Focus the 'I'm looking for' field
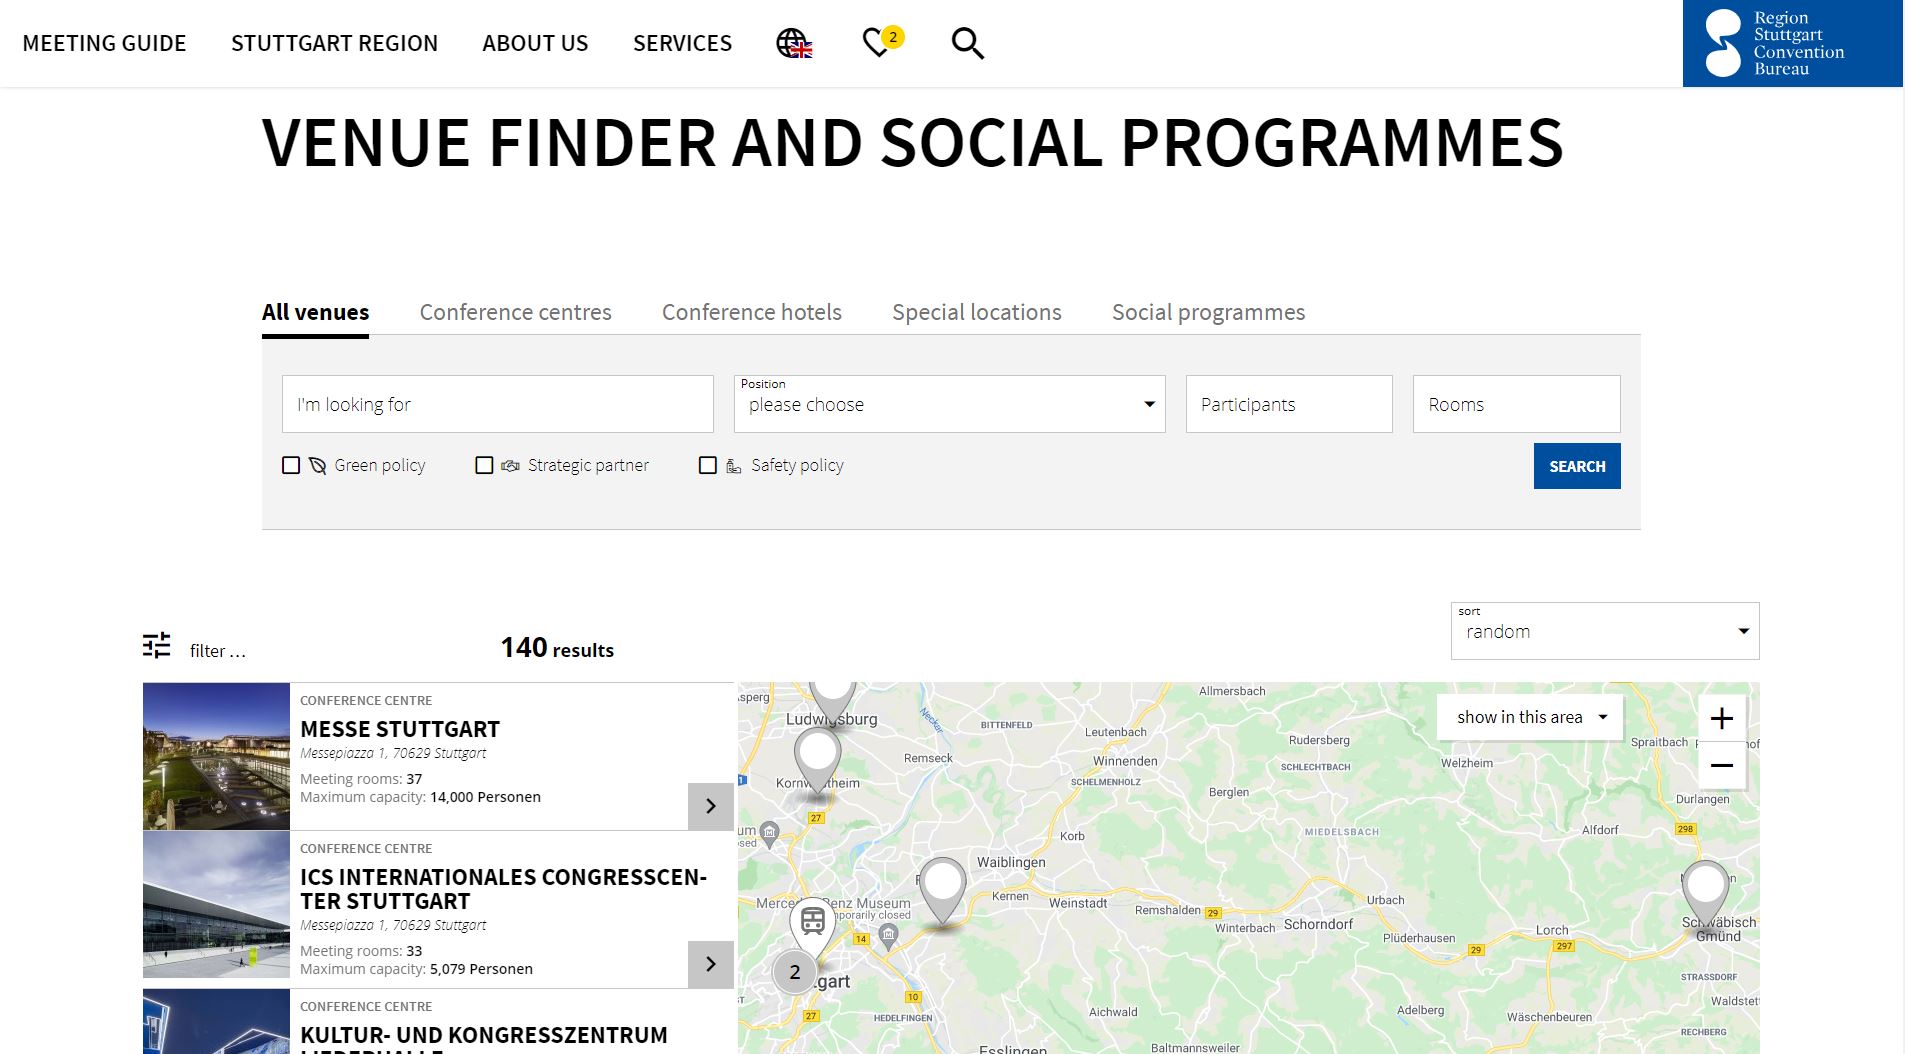 click(x=498, y=404)
